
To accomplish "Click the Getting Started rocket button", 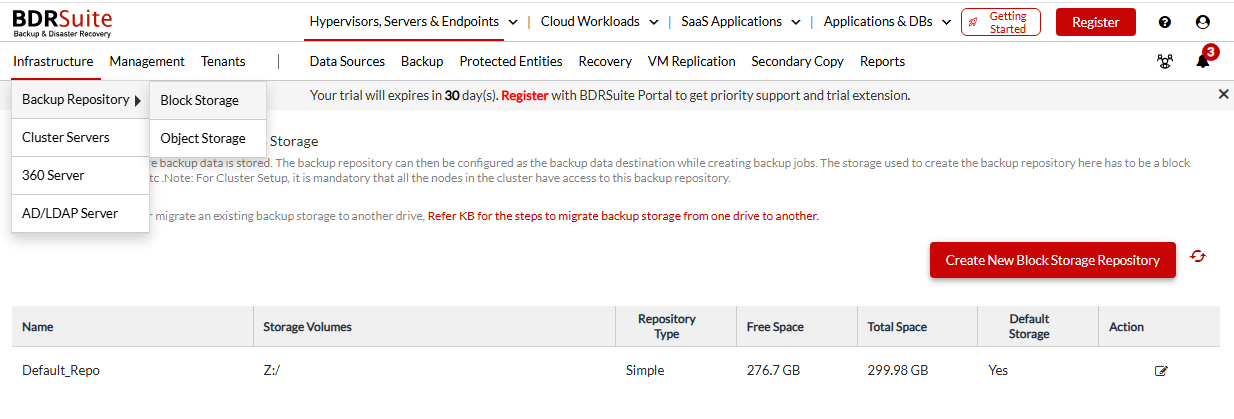I will point(1000,22).
